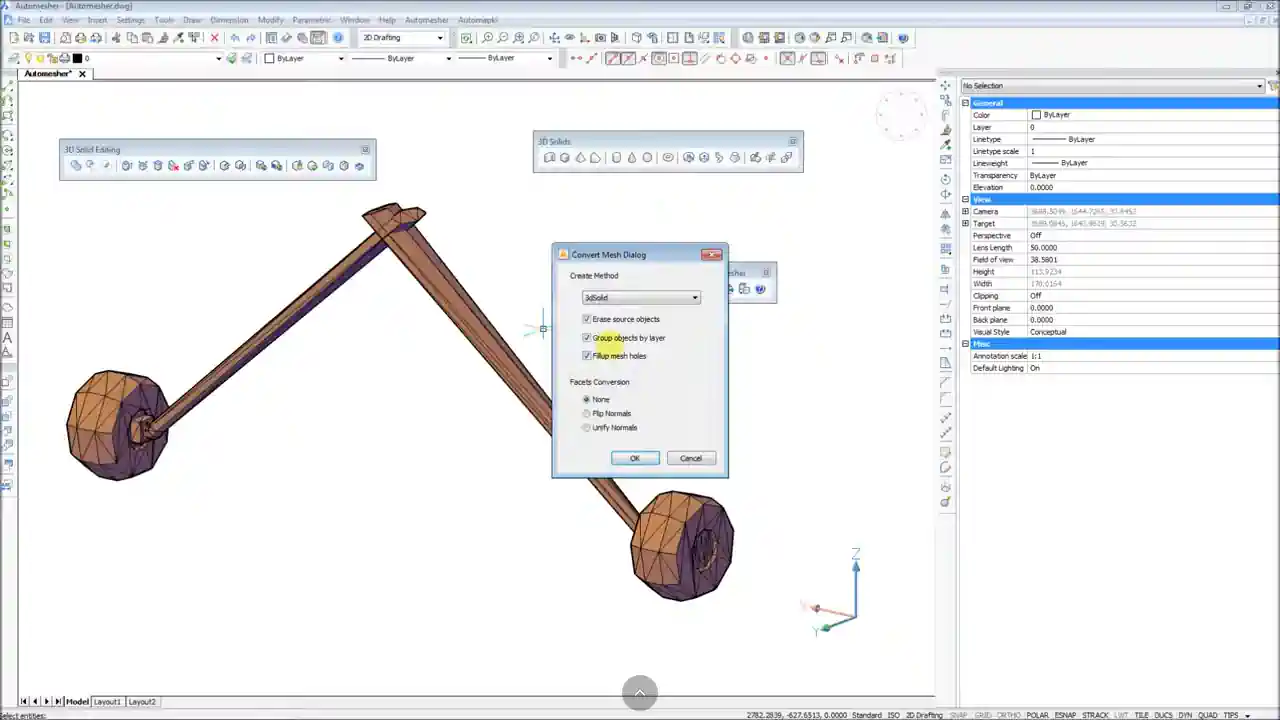Image resolution: width=1280 pixels, height=720 pixels.
Task: Uncheck Group objects by layer
Action: (x=587, y=337)
